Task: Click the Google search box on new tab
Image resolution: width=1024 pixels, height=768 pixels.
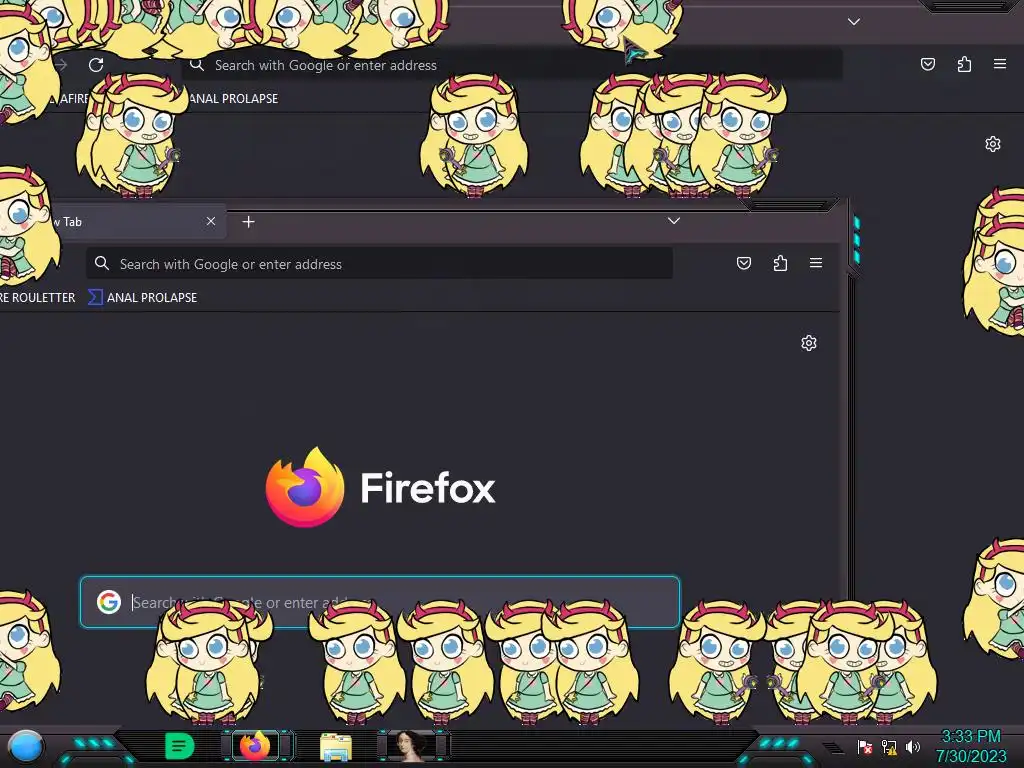Action: [379, 602]
